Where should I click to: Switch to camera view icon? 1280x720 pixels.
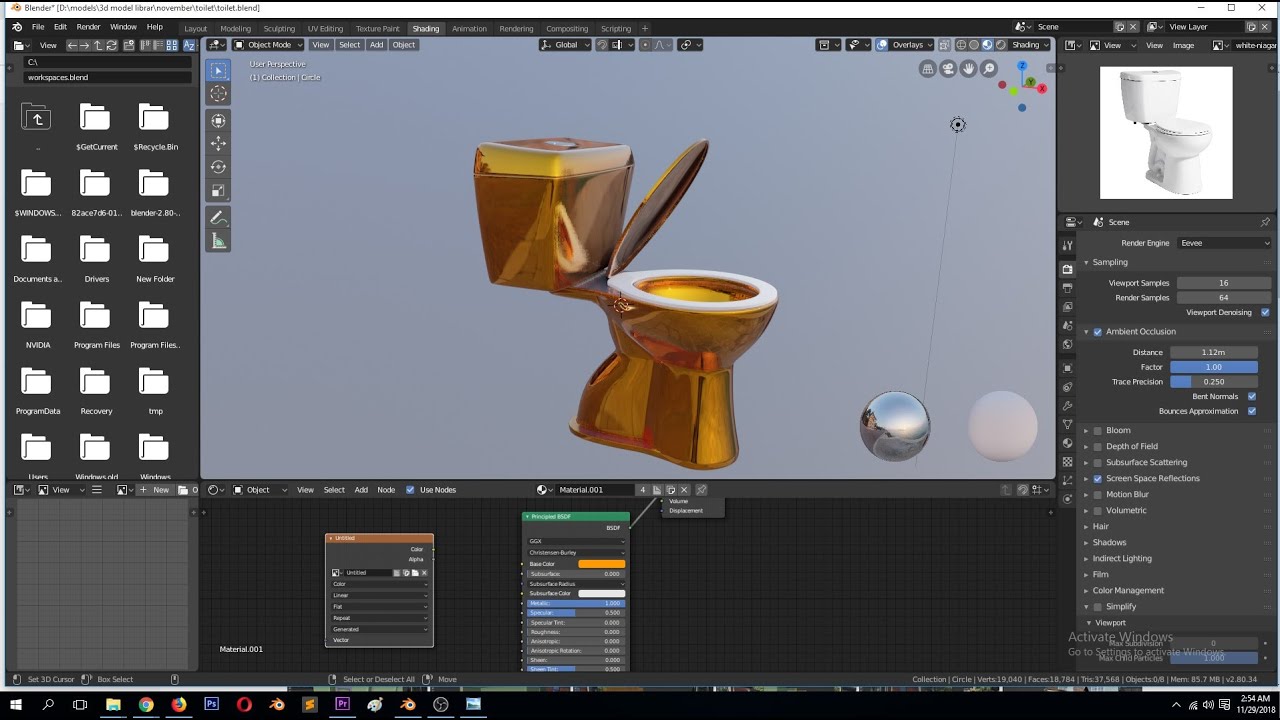point(948,69)
